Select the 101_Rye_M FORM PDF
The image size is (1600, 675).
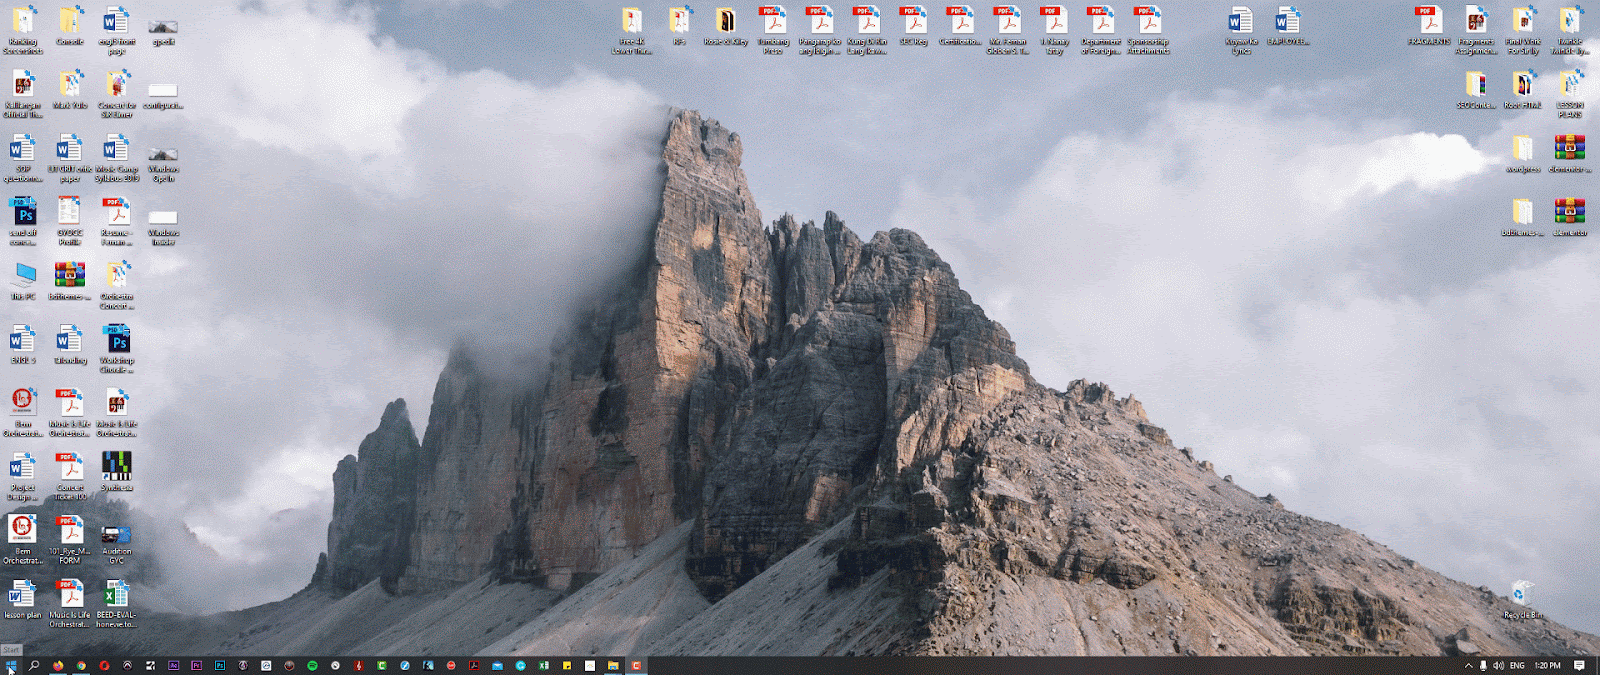coord(69,540)
